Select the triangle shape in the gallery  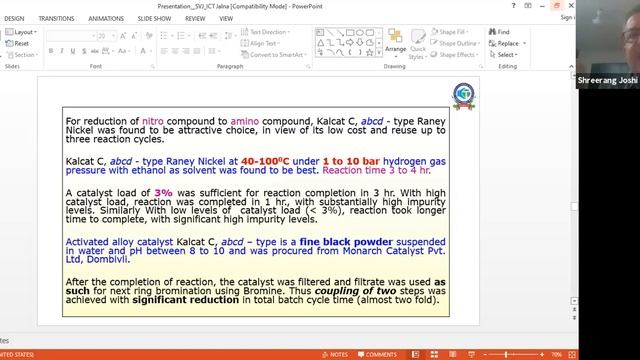tap(321, 42)
